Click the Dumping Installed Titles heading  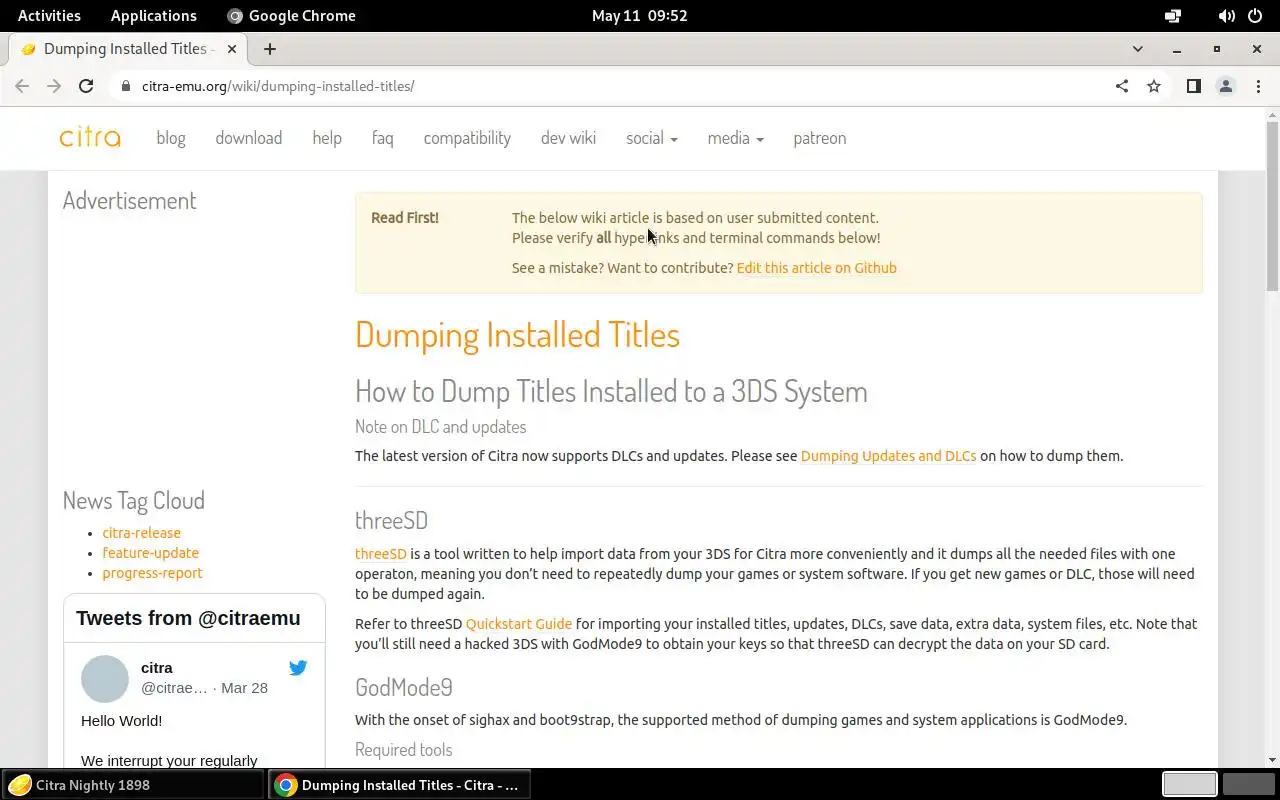click(517, 334)
